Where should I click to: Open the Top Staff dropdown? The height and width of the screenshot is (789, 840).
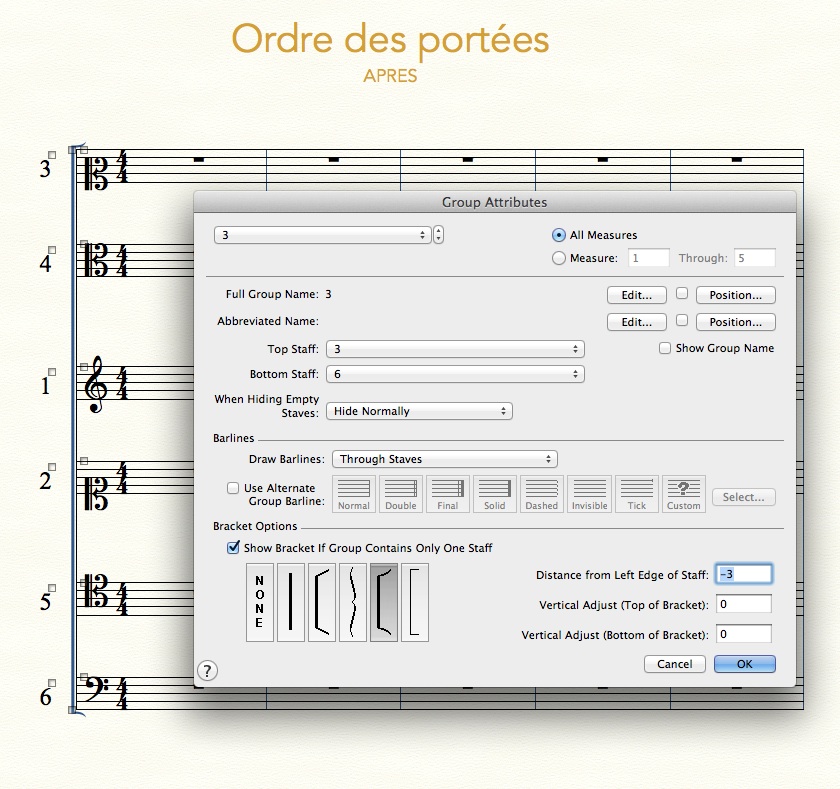(x=455, y=349)
